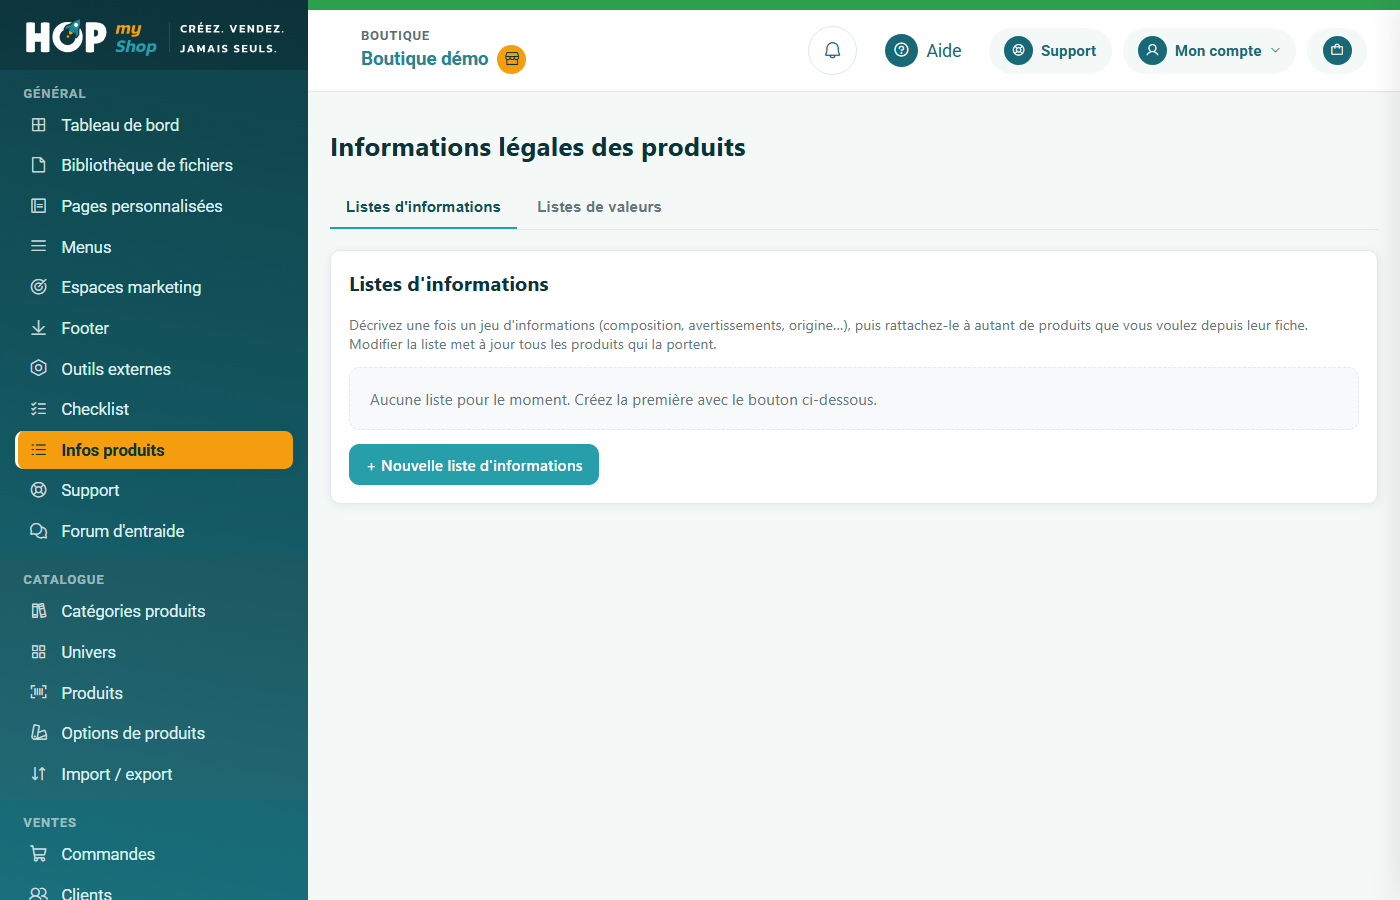Click the Produits barcode icon
This screenshot has width=1400, height=900.
tap(39, 692)
